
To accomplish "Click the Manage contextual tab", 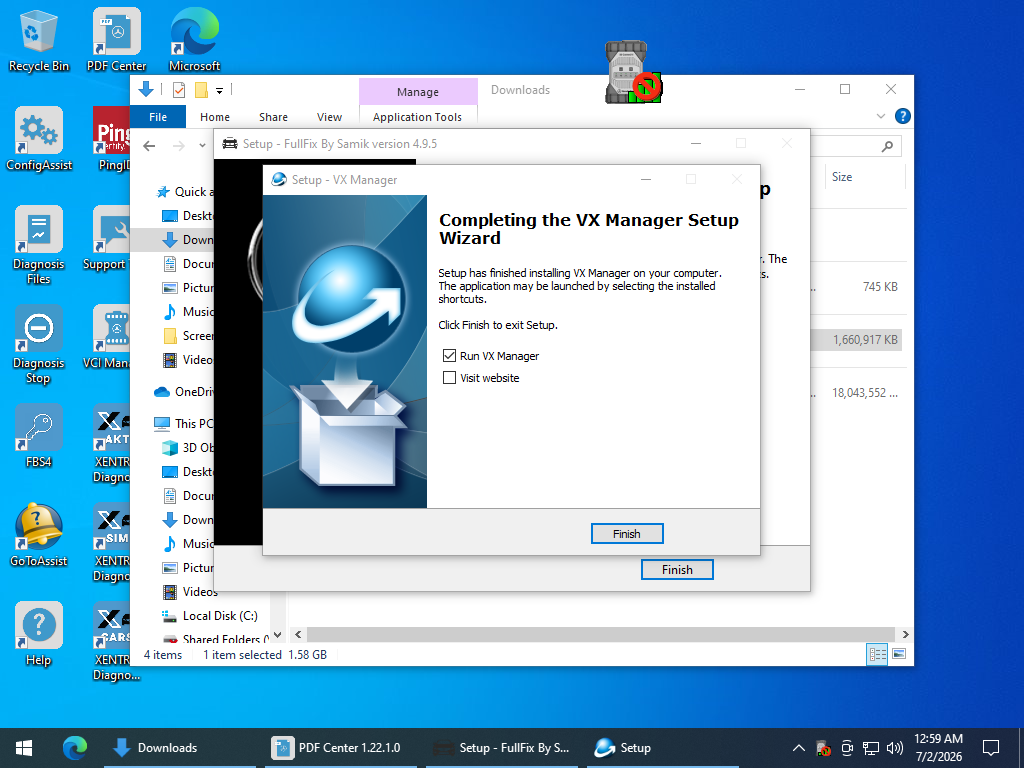I will click(418, 92).
